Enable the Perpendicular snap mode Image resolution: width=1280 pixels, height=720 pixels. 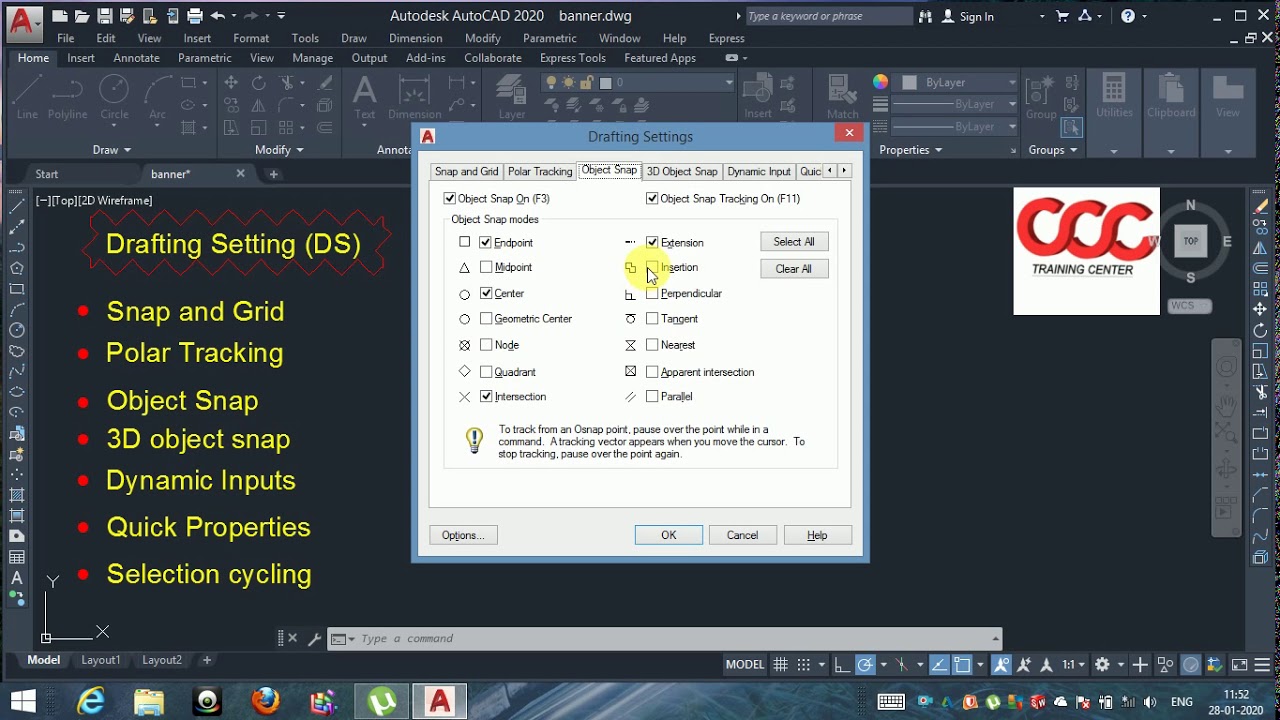[652, 293]
